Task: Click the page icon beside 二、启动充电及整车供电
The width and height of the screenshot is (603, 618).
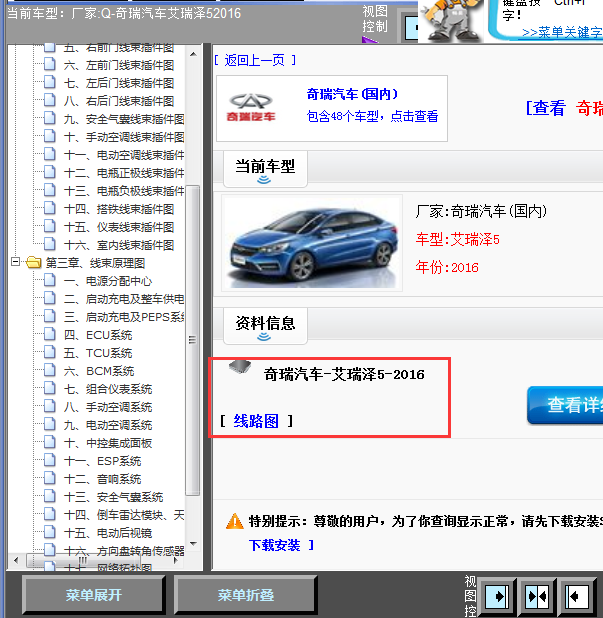Action: click(x=50, y=298)
